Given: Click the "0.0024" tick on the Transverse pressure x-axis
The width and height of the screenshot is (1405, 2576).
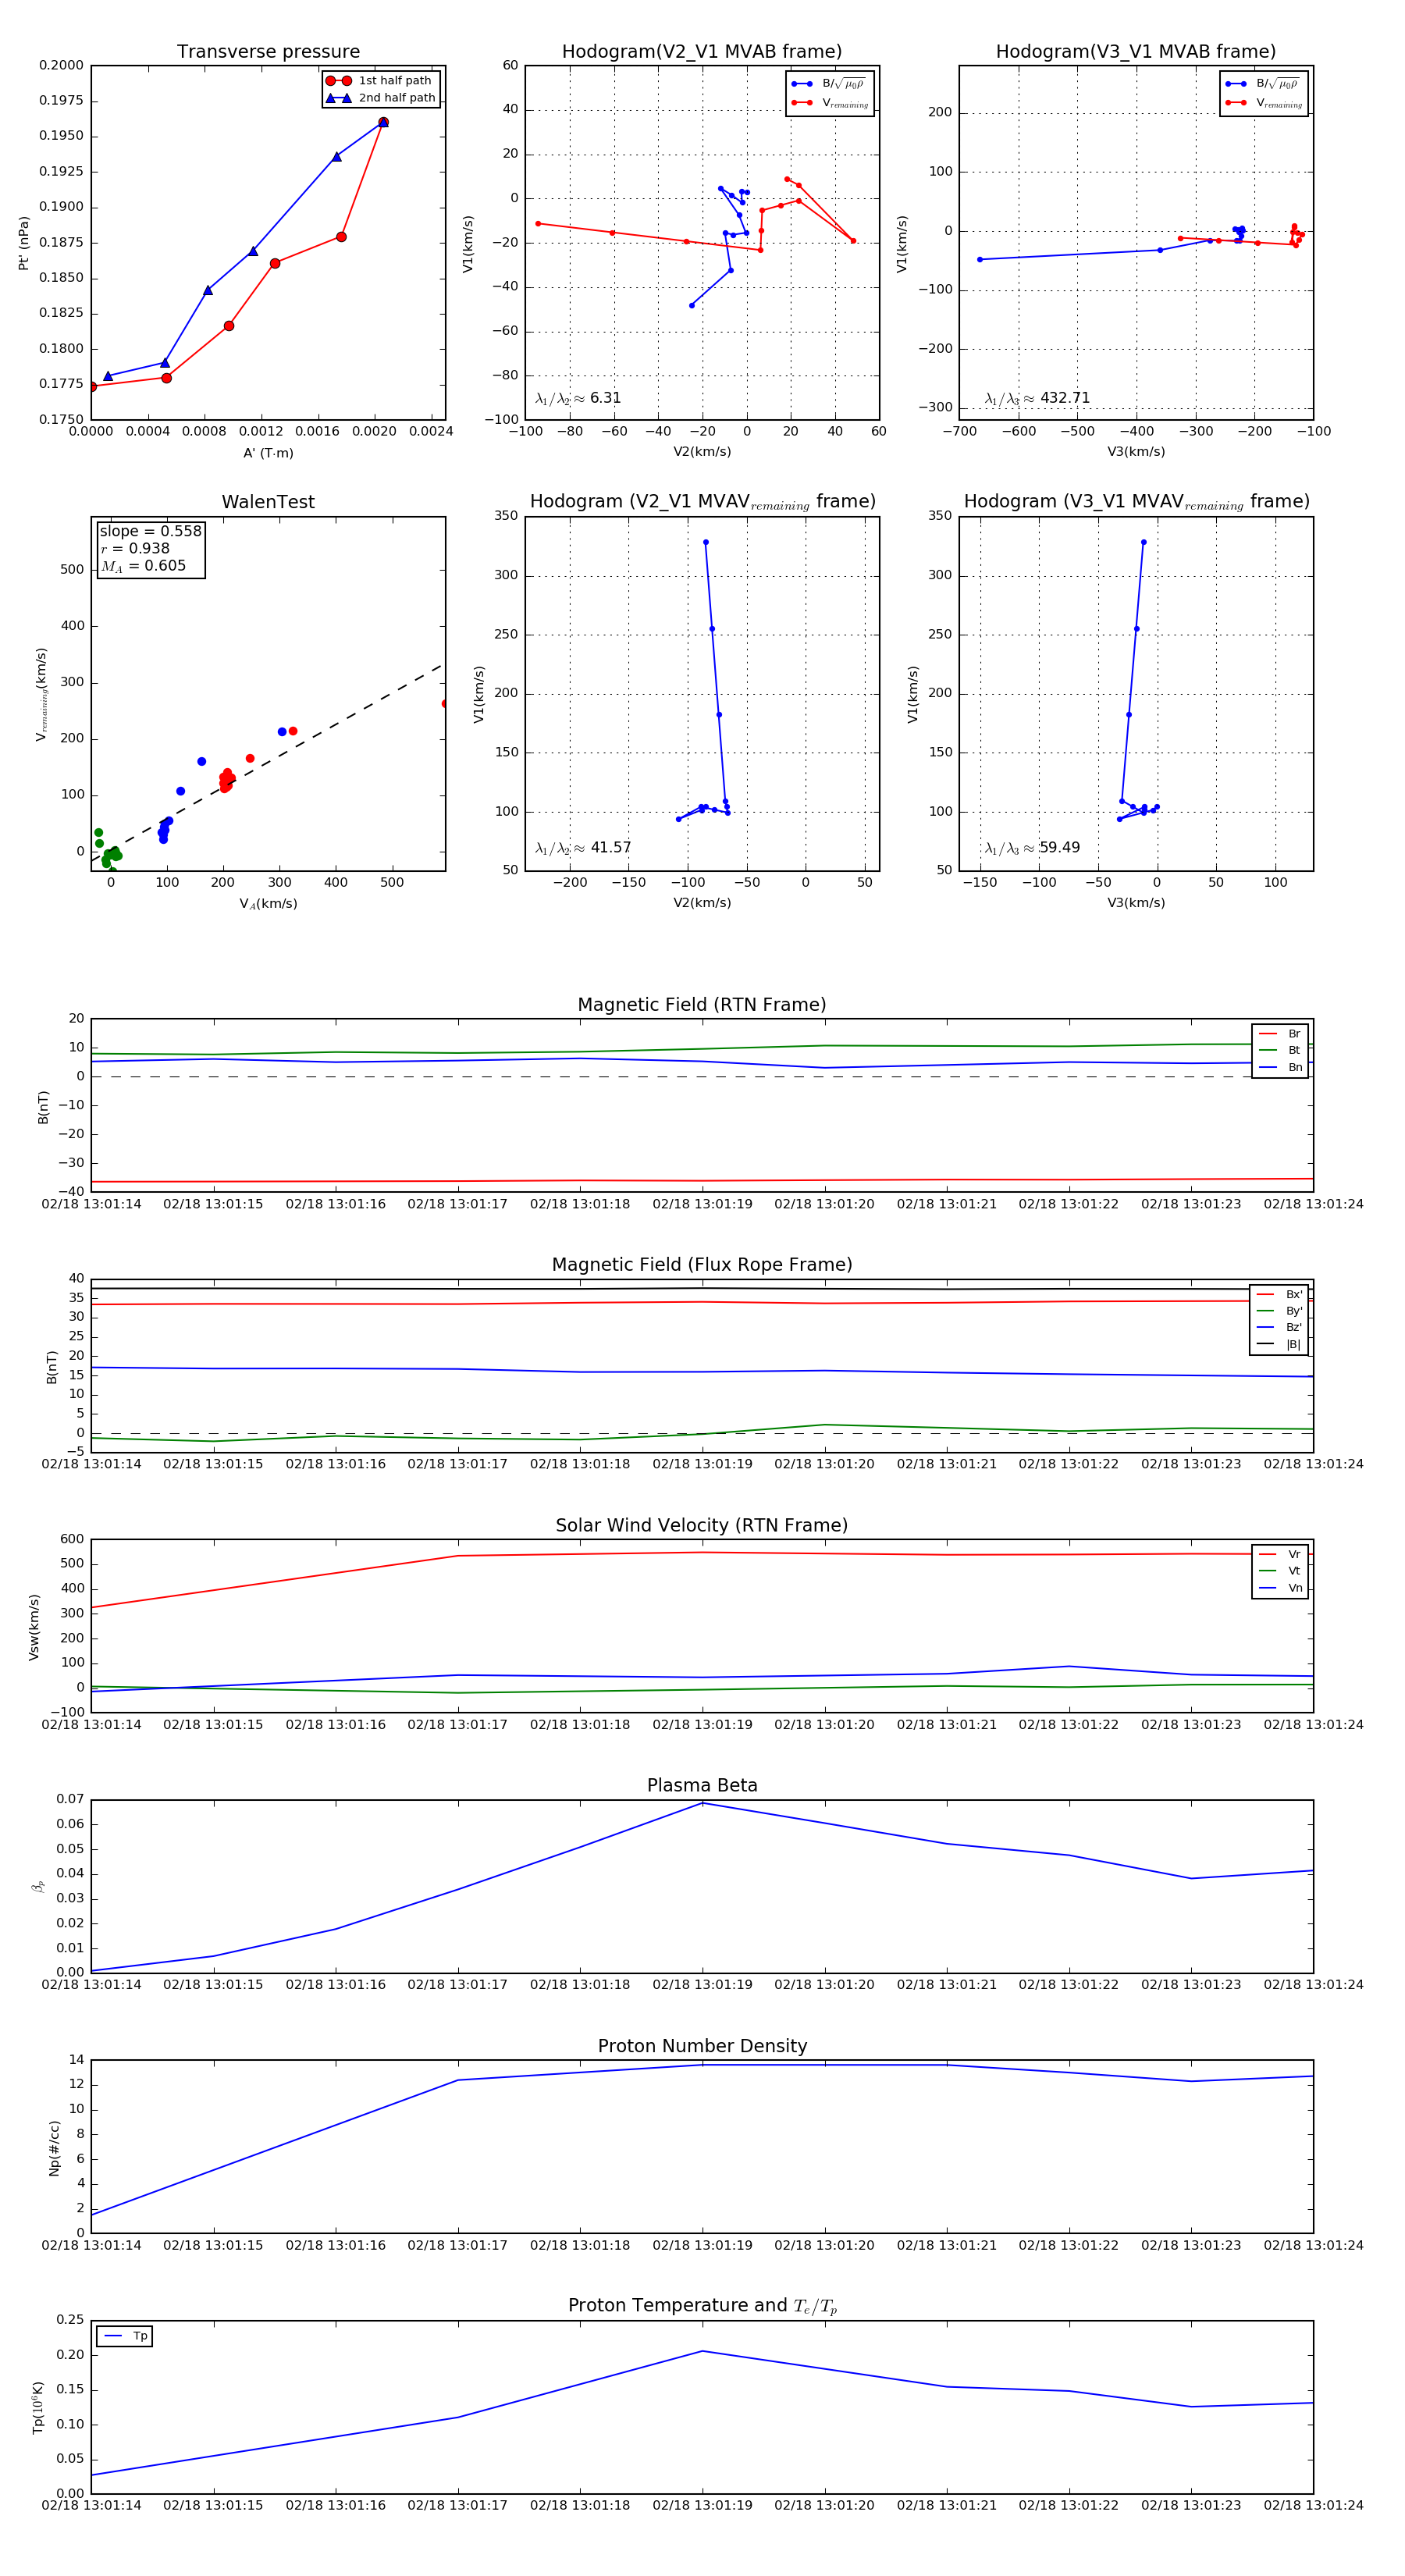Looking at the screenshot, I should (x=431, y=432).
